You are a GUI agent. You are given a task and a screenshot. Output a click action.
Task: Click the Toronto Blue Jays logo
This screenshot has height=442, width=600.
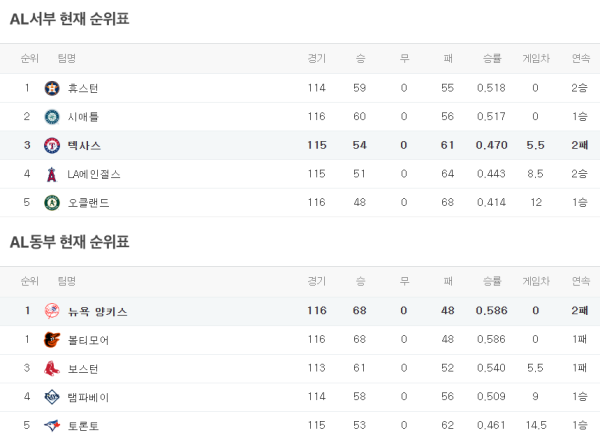click(x=52, y=426)
